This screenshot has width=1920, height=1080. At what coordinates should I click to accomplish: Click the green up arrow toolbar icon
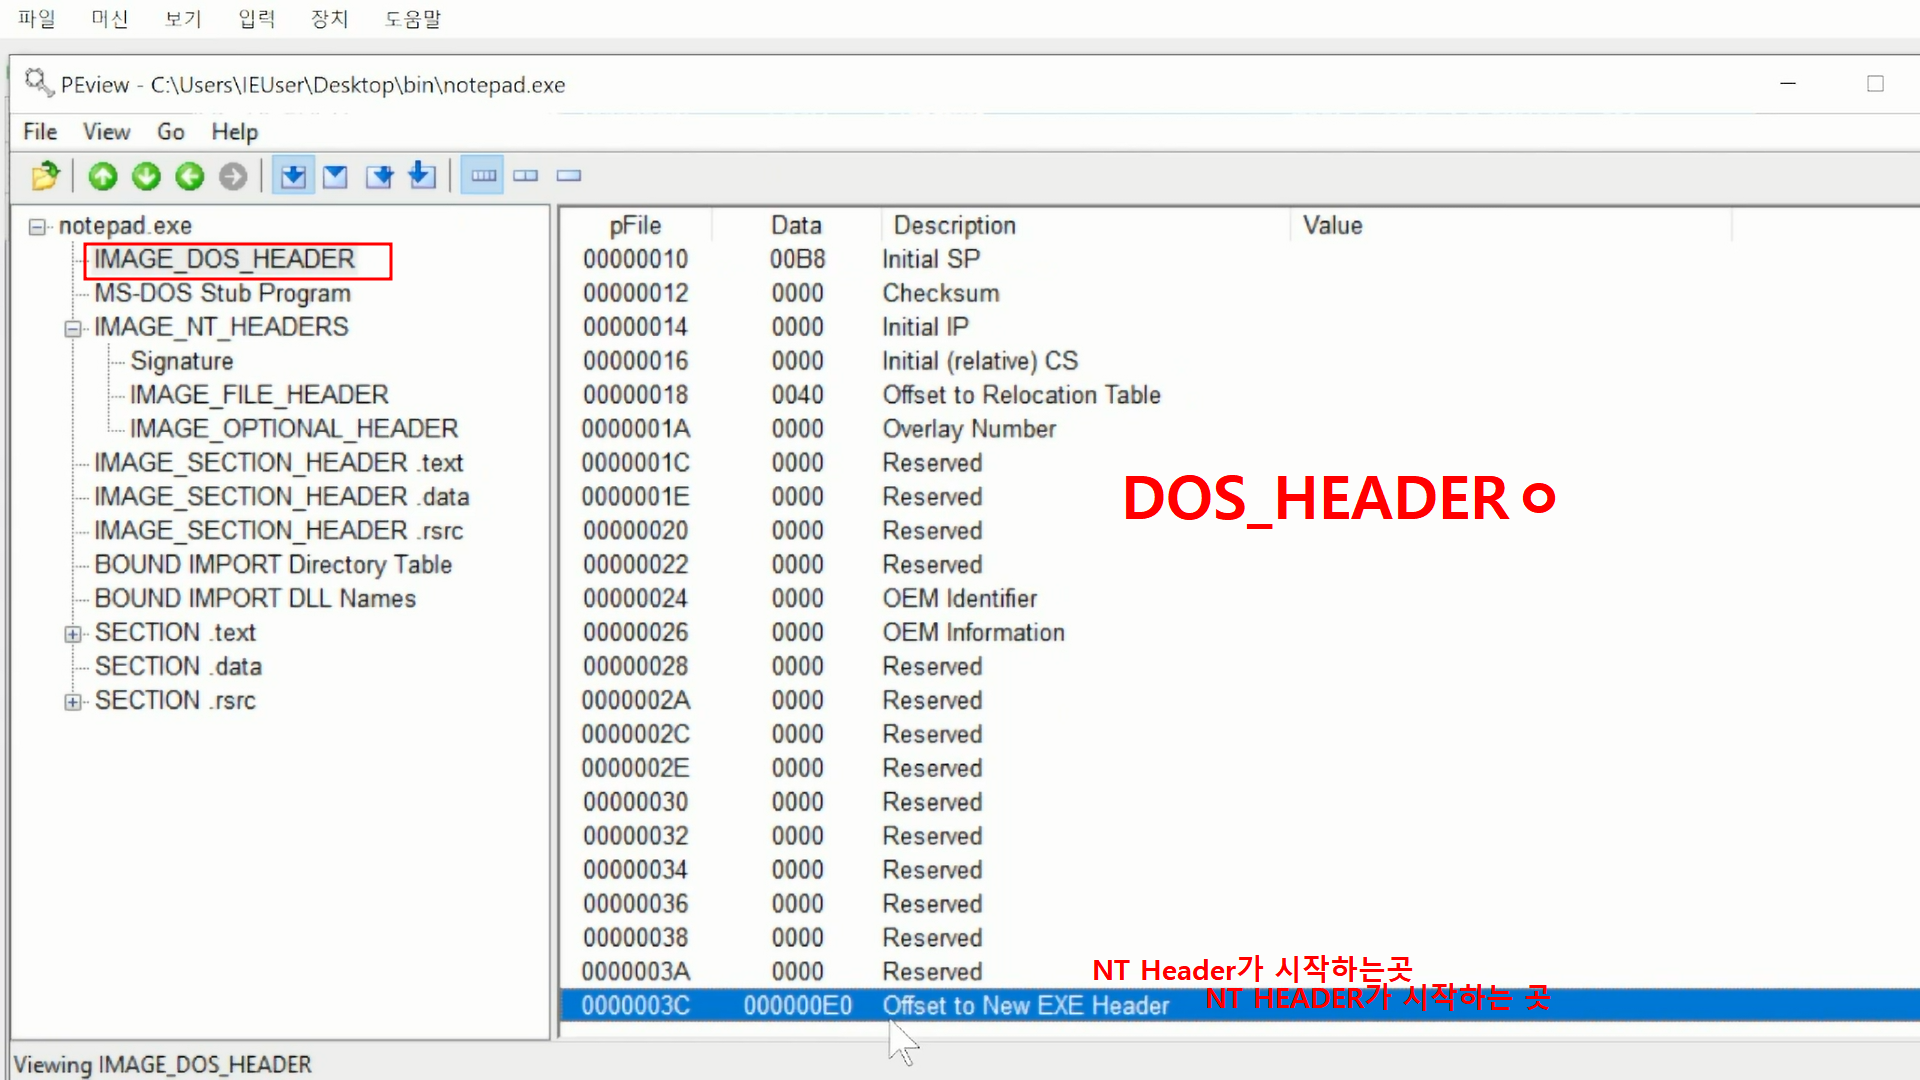pyautogui.click(x=103, y=176)
